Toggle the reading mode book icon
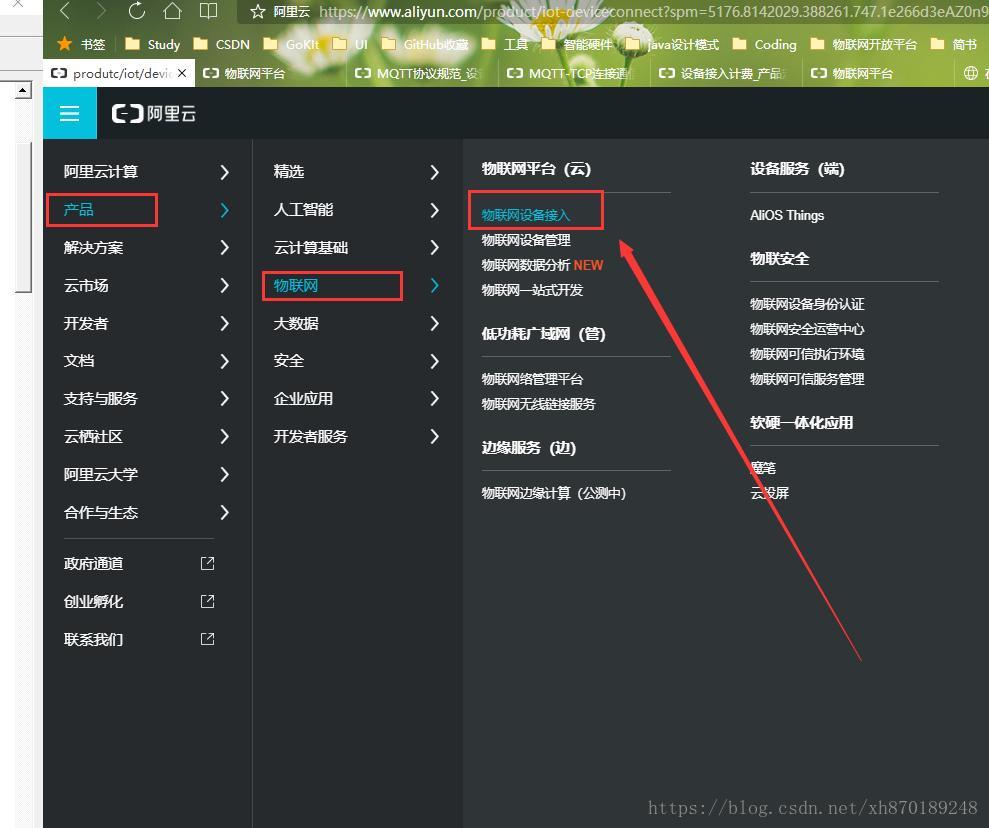This screenshot has width=989, height=828. (x=208, y=11)
